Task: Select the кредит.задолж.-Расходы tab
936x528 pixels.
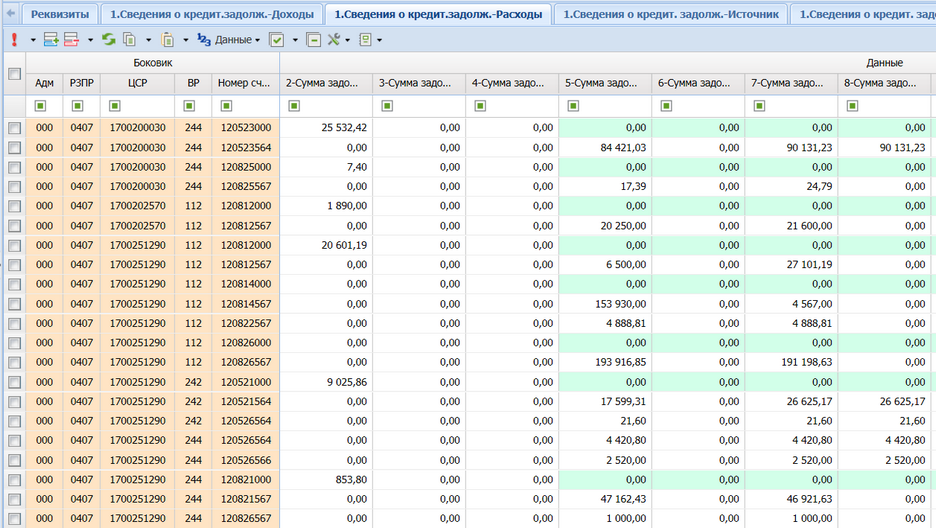Action: (438, 14)
